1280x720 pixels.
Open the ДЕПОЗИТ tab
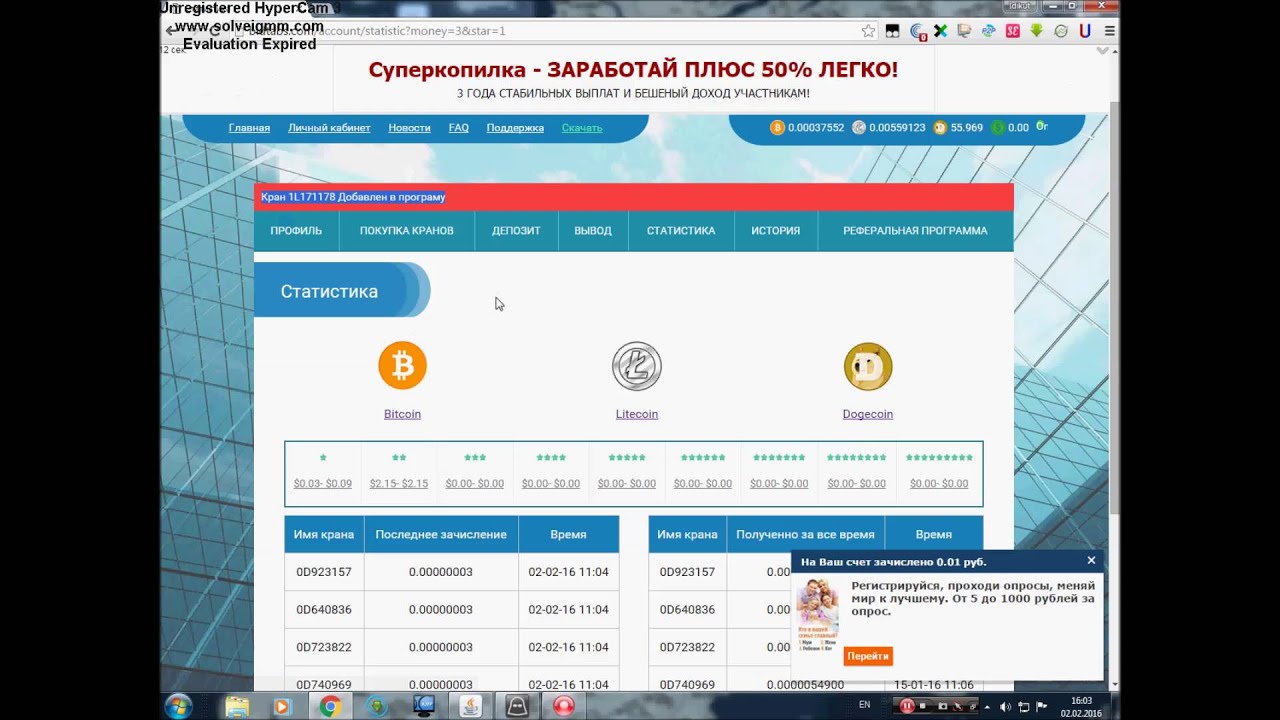[x=516, y=231]
